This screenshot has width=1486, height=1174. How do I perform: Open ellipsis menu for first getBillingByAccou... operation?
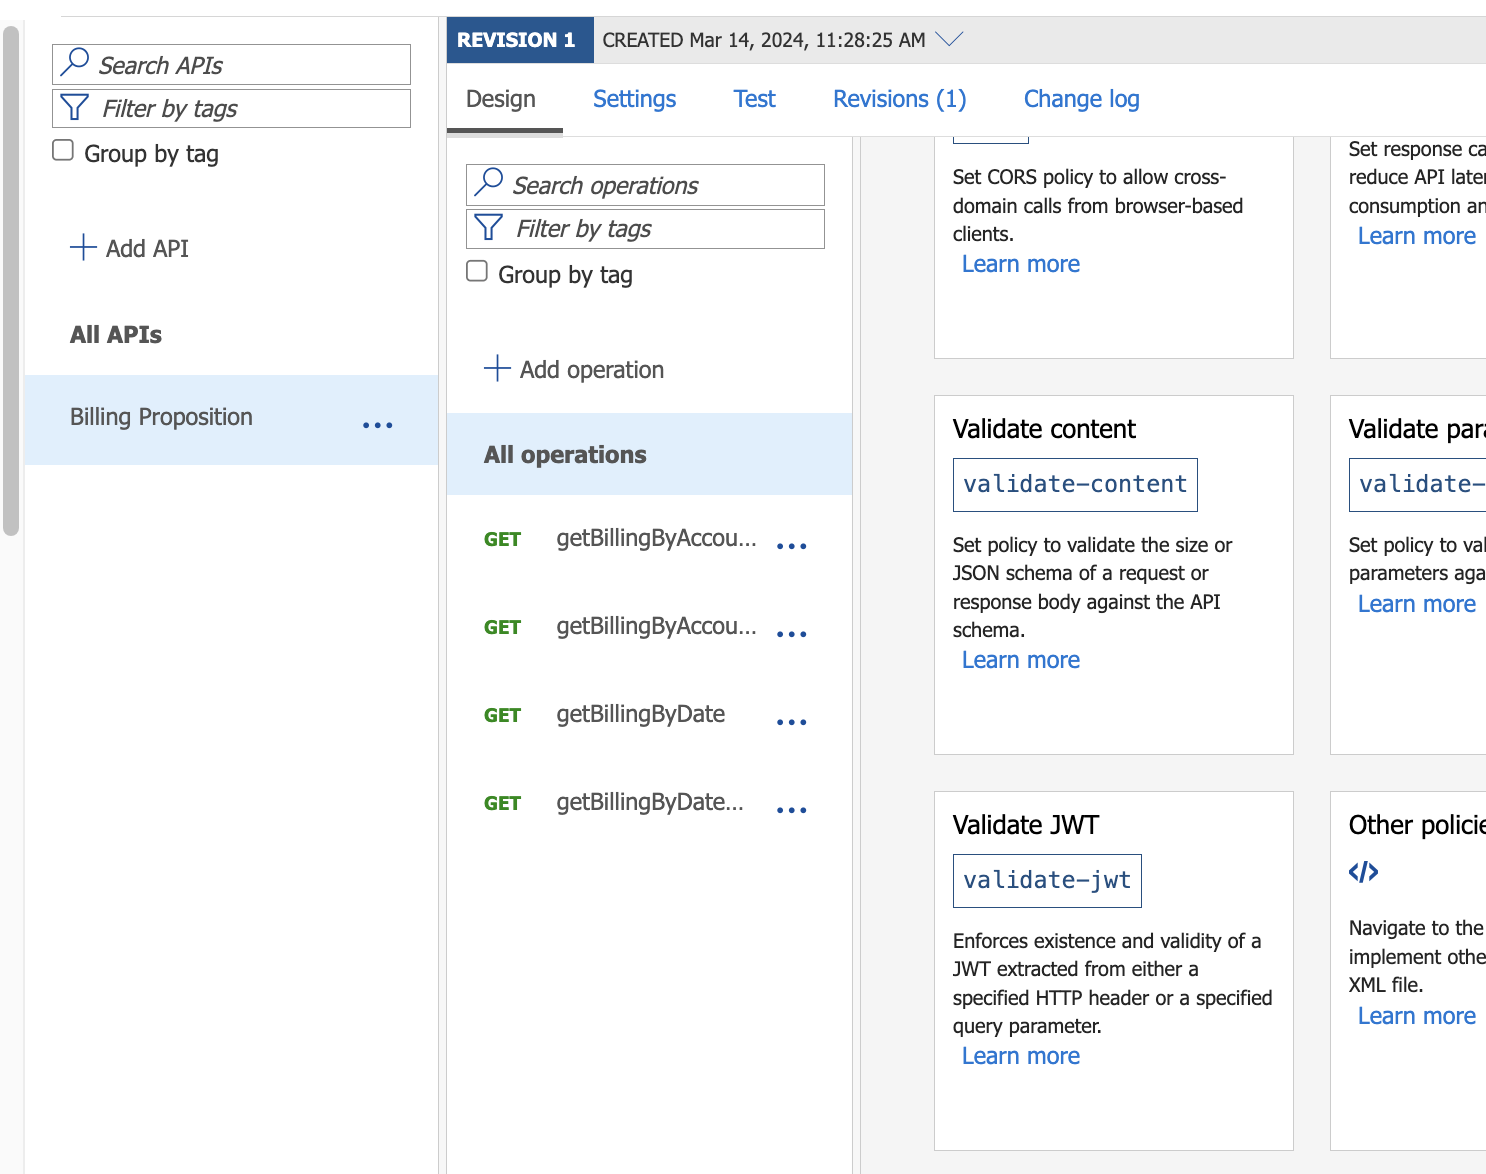[x=791, y=546]
